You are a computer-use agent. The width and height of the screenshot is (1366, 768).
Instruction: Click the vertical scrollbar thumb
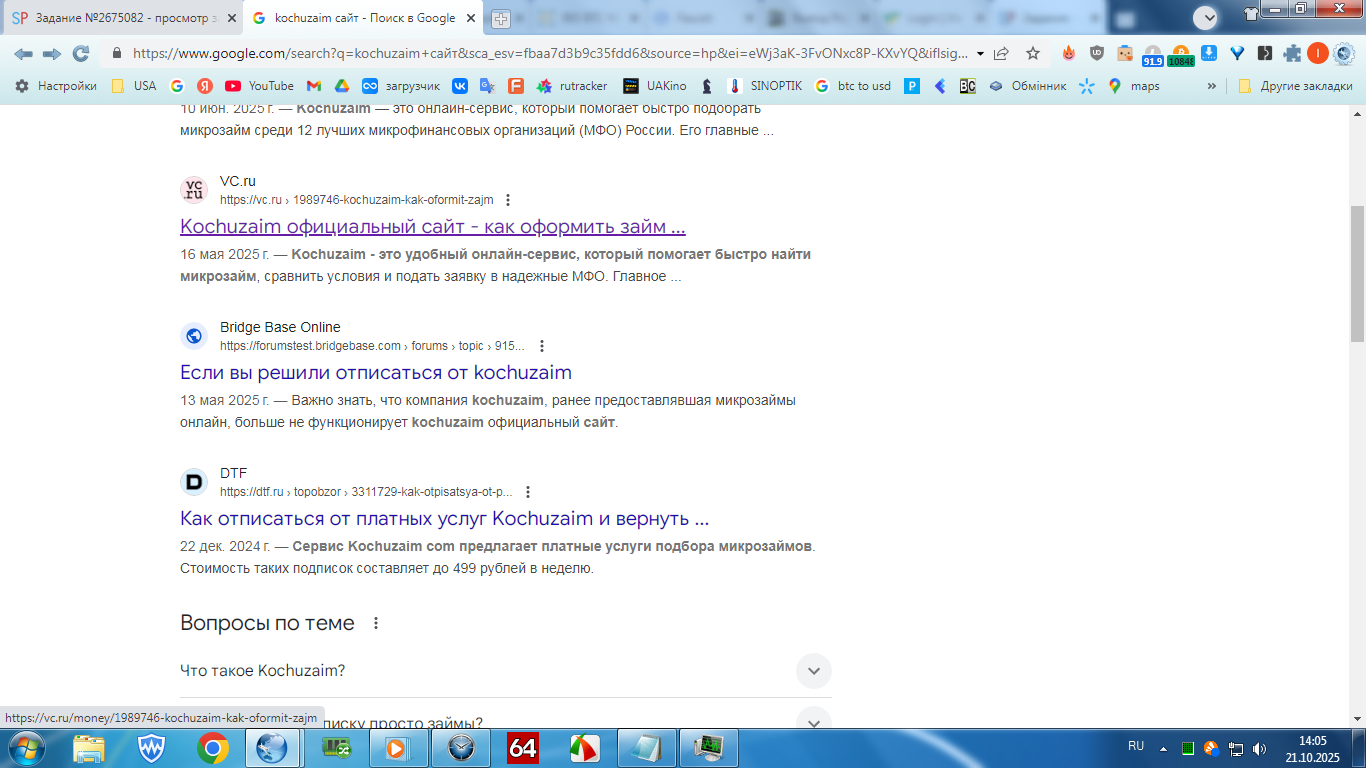(x=1357, y=274)
